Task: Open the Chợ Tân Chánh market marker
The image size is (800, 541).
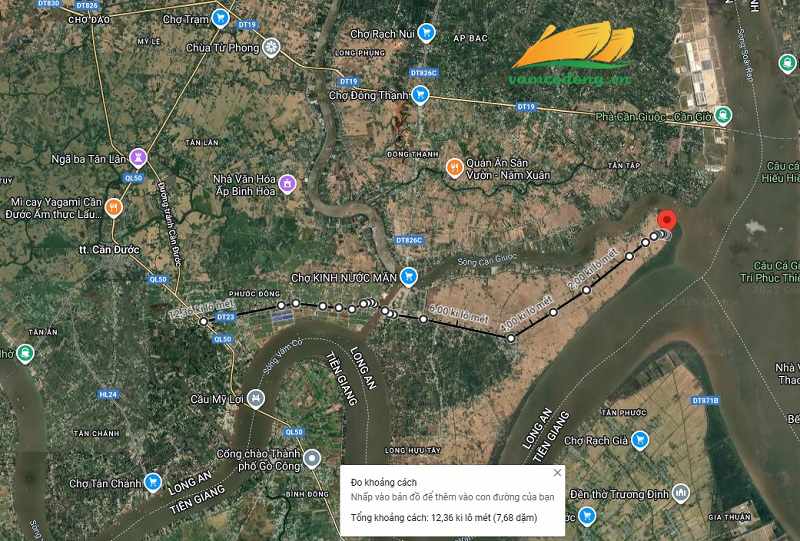Action: tap(153, 482)
